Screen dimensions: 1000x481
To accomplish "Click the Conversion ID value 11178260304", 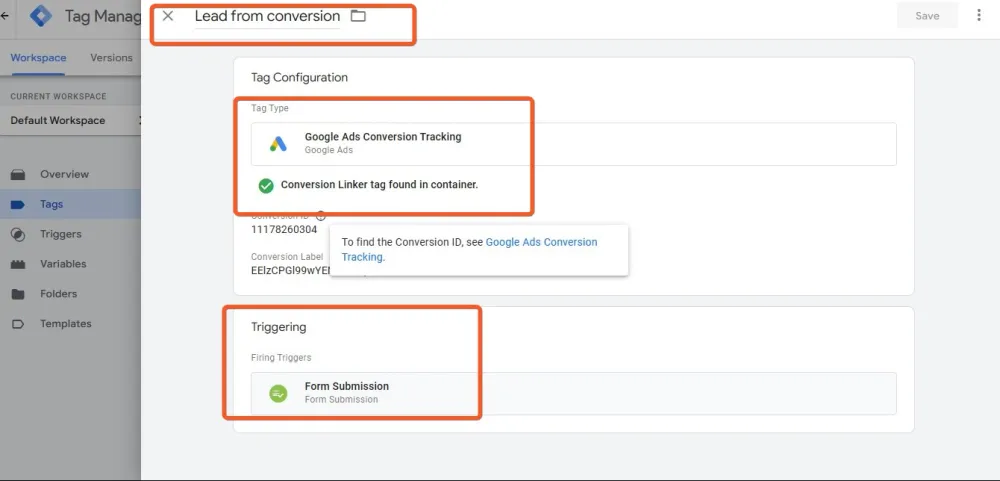I will point(284,229).
